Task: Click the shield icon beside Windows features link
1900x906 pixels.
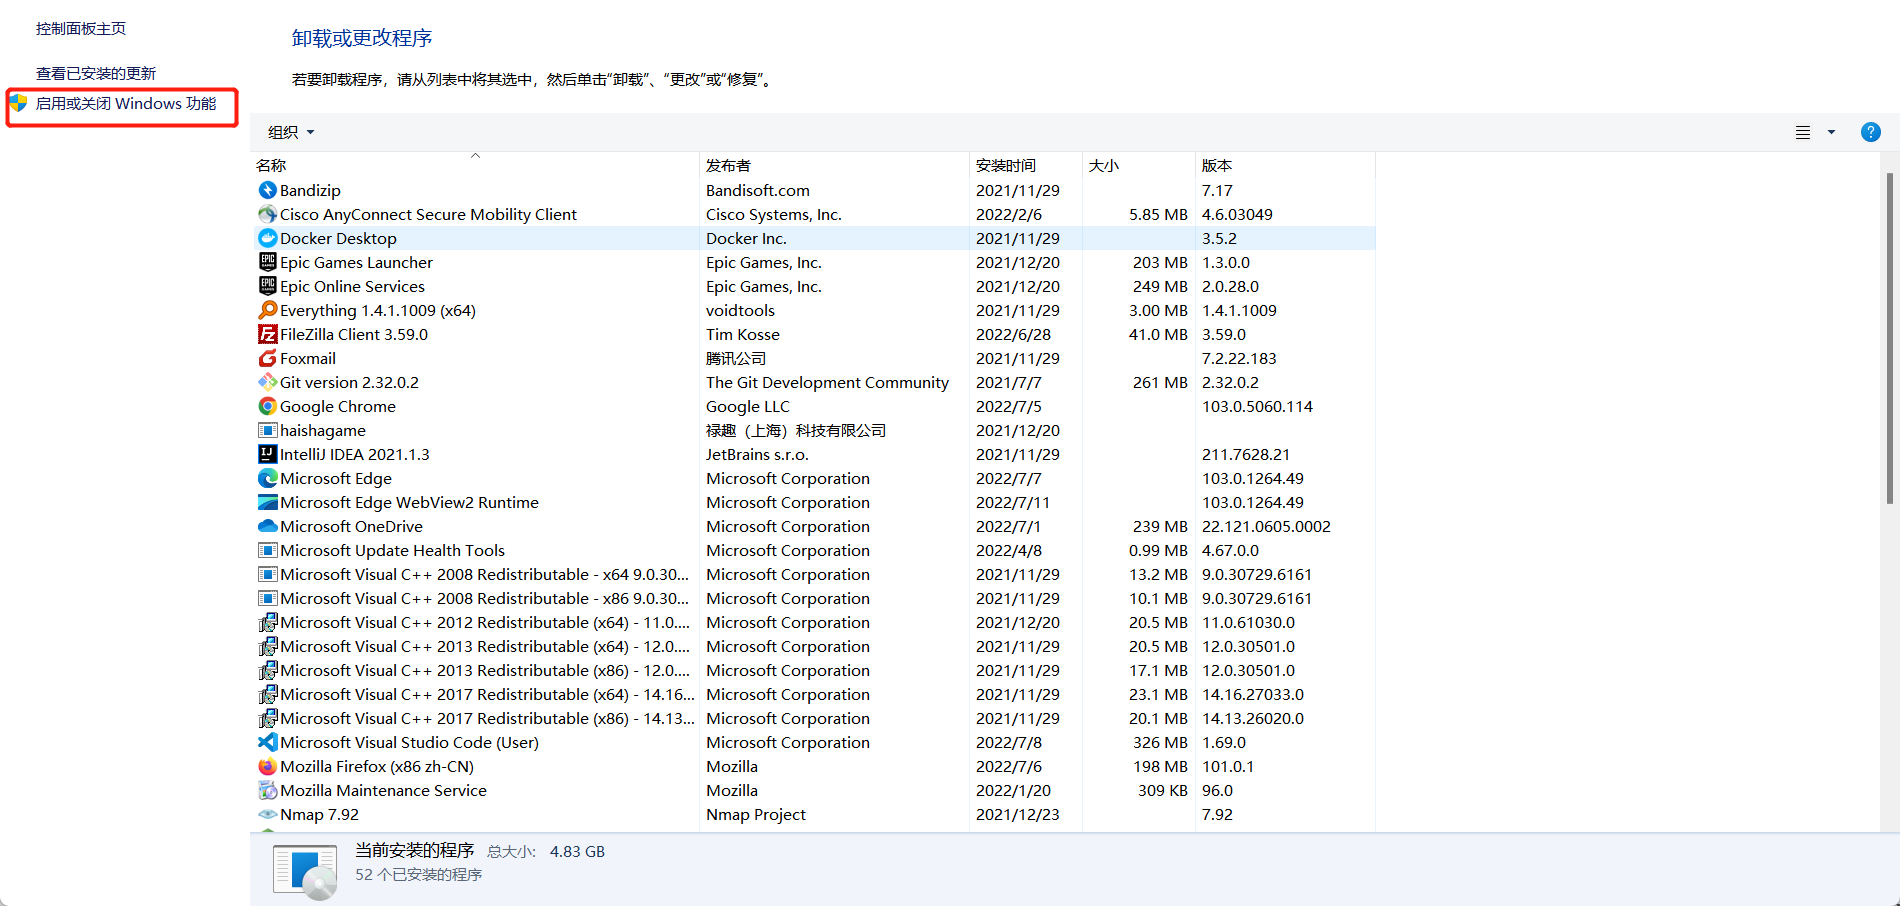Action: pyautogui.click(x=18, y=103)
